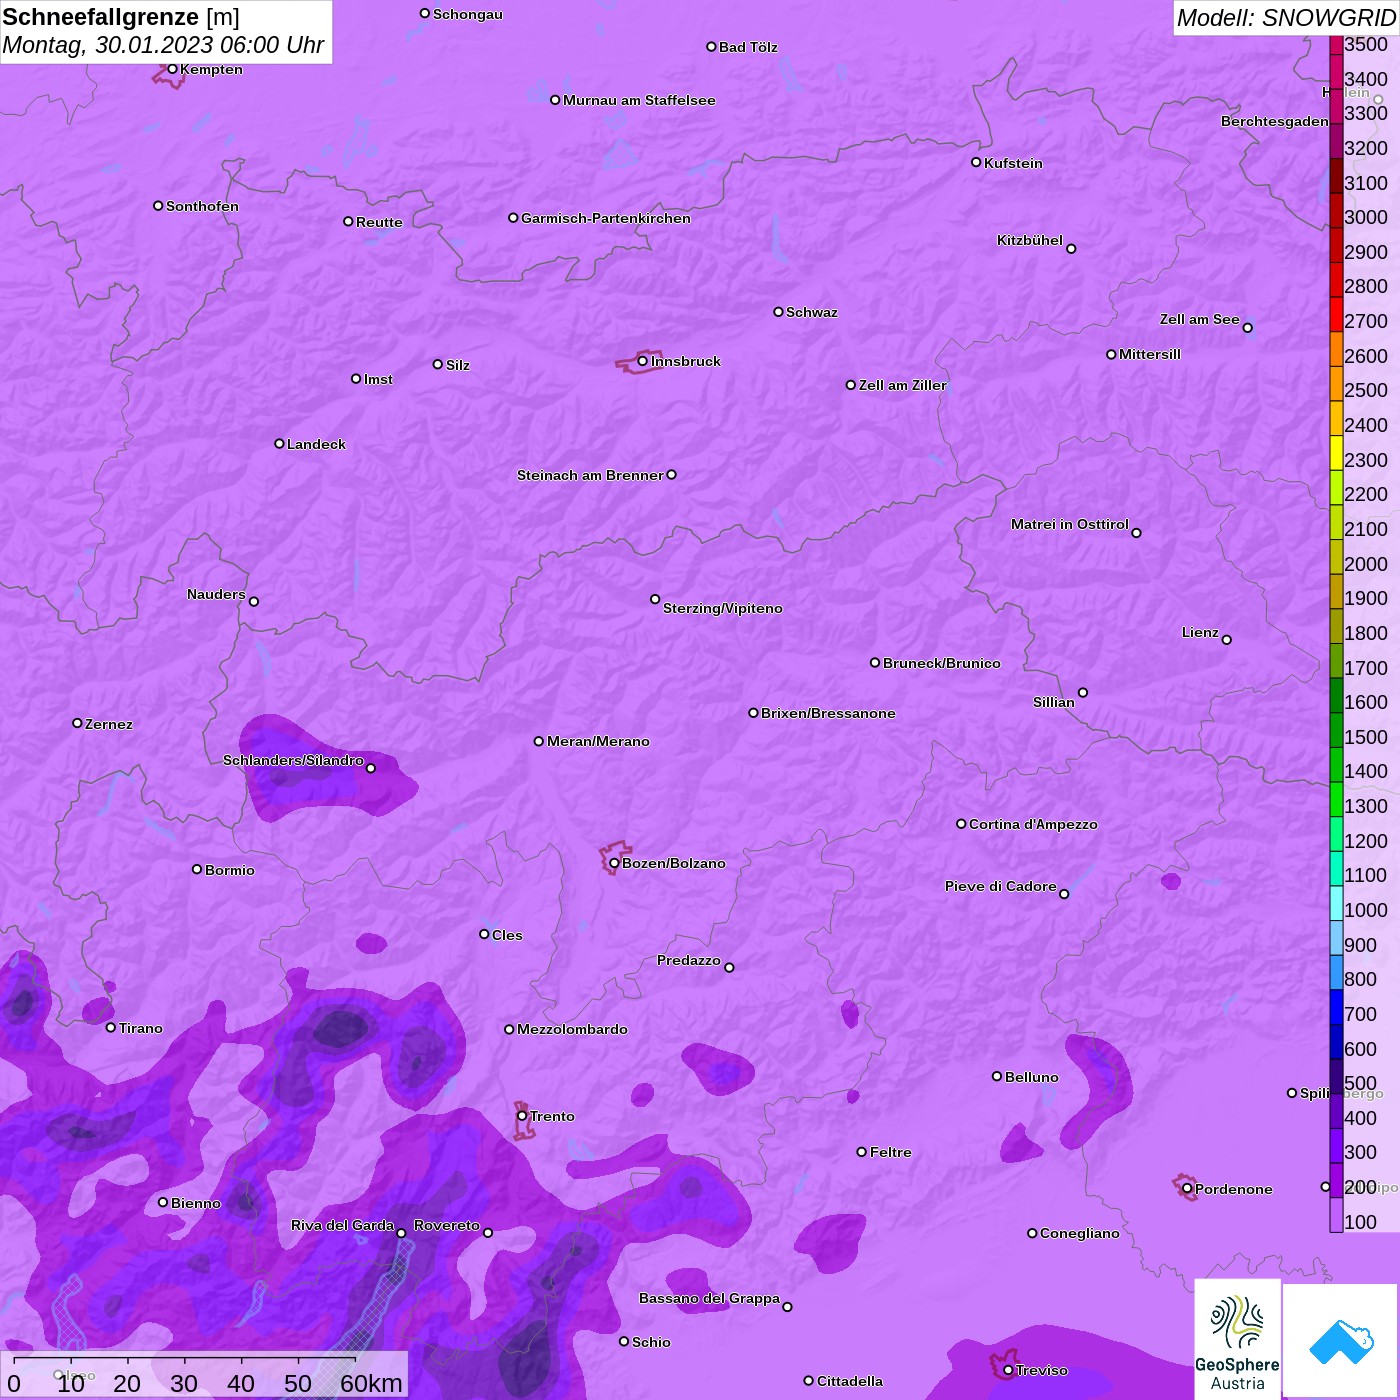Click the Kufstein location dot

click(x=977, y=162)
